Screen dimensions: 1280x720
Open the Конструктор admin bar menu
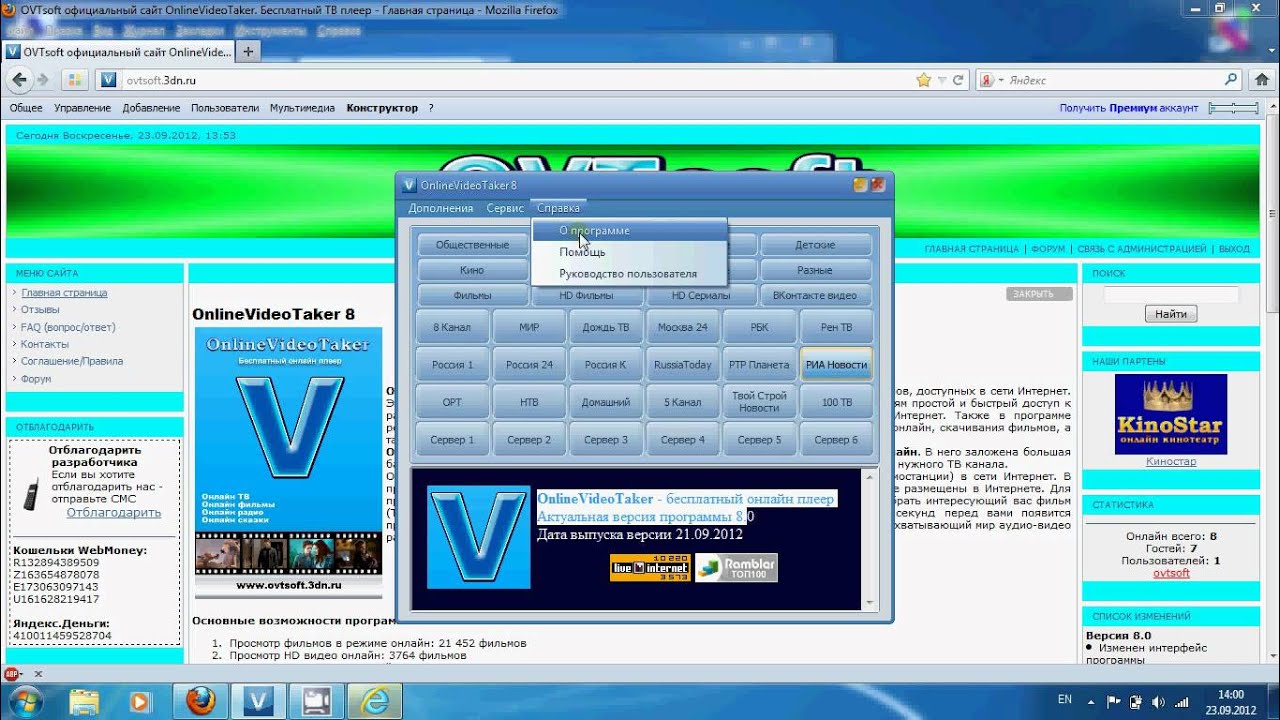(x=382, y=108)
